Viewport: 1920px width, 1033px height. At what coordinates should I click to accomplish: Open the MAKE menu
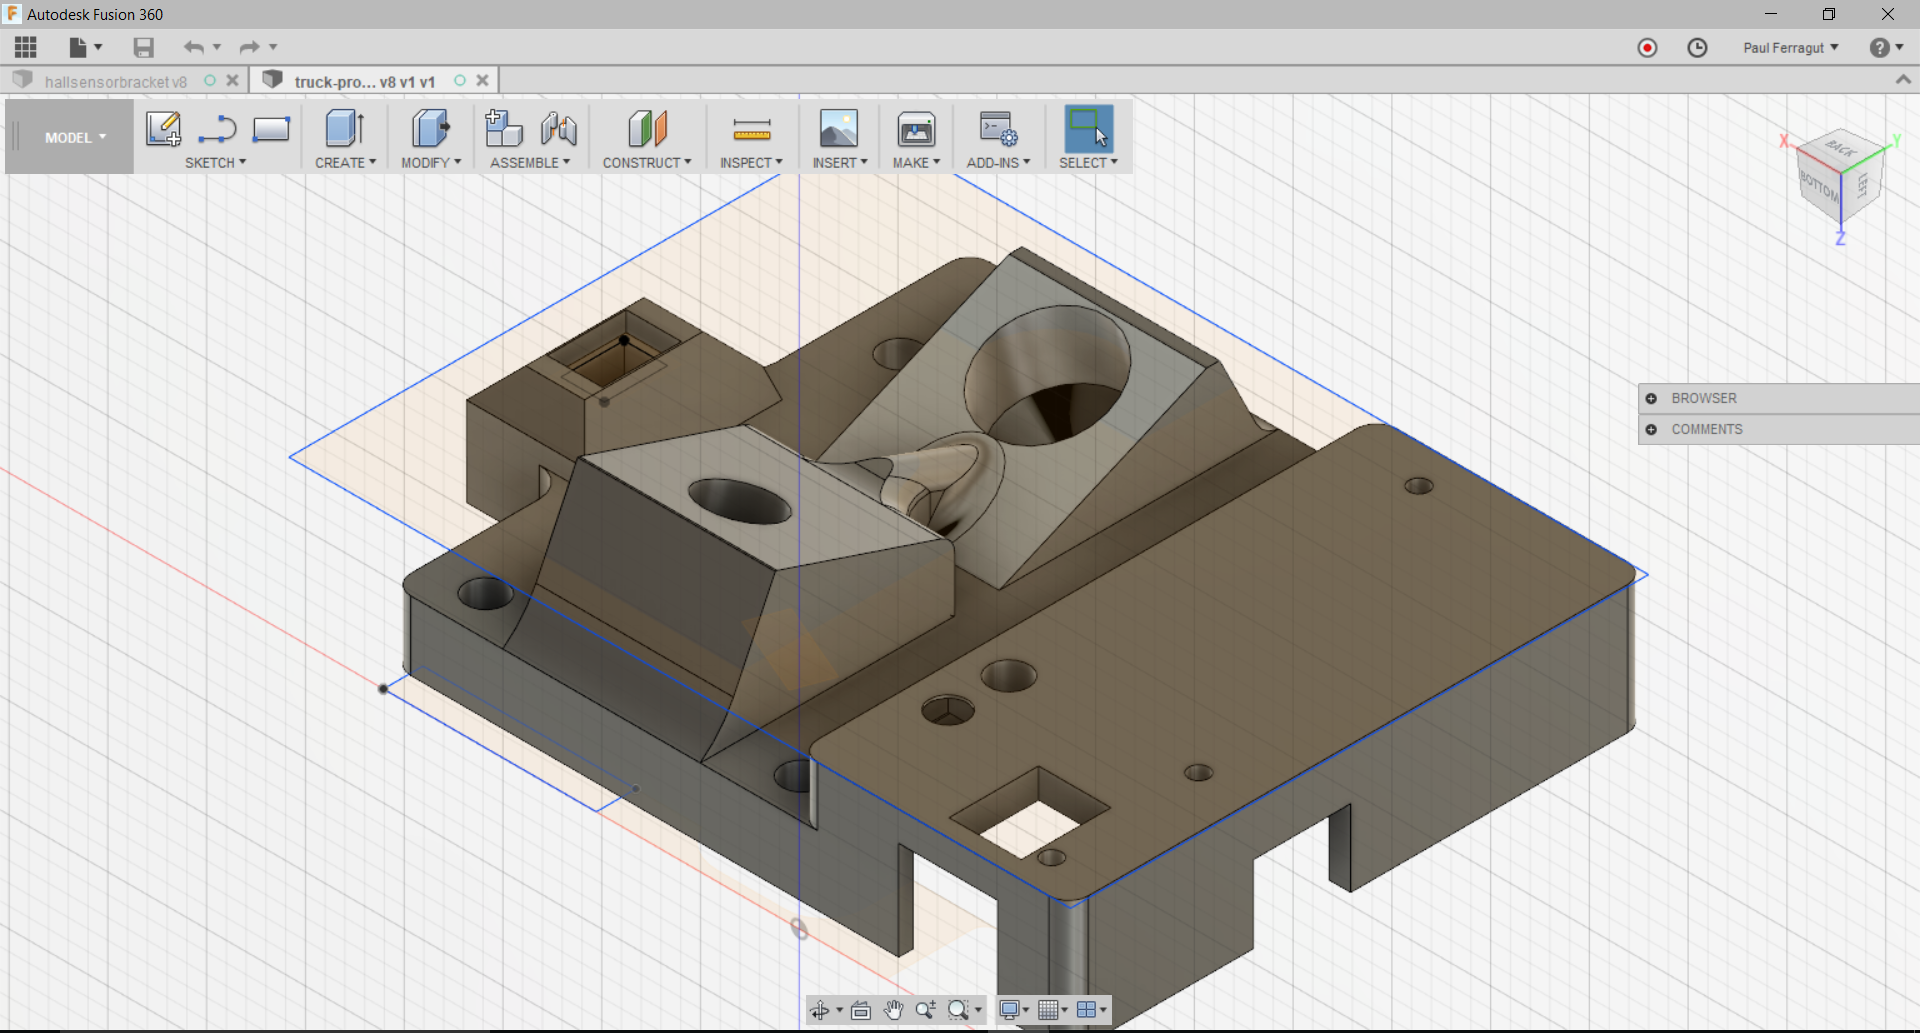tap(916, 162)
